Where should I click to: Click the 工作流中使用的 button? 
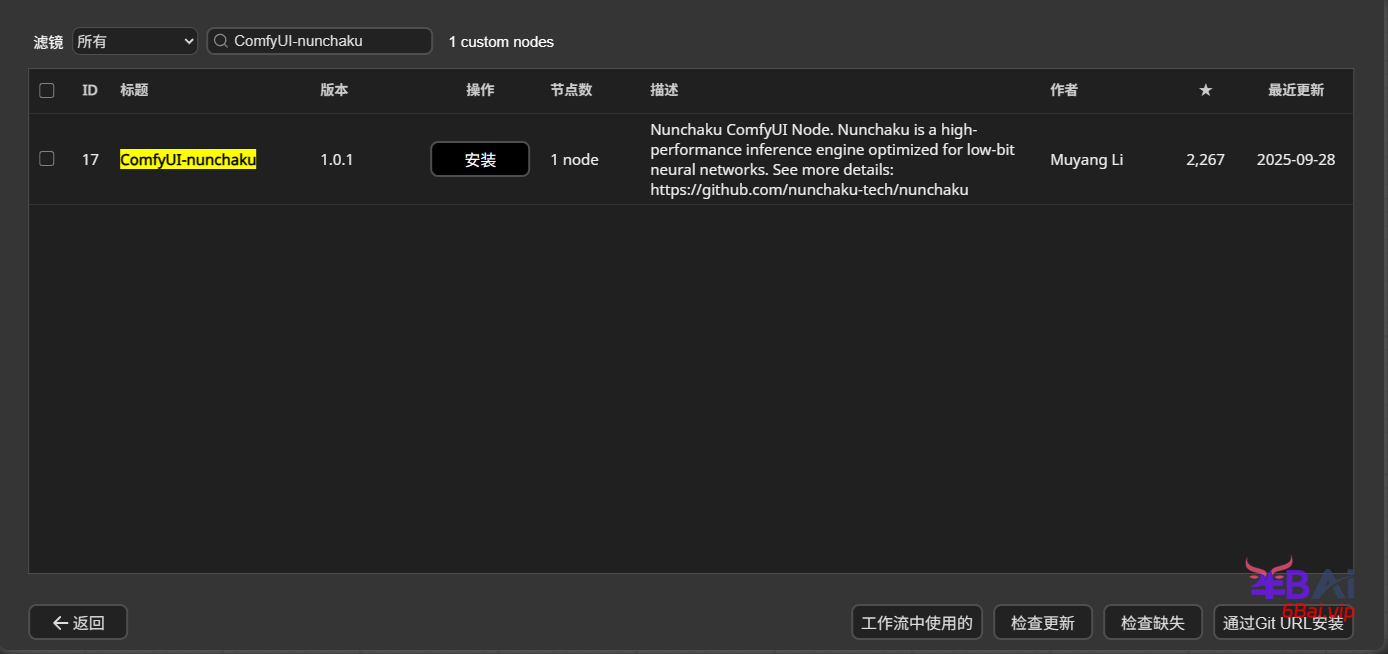pos(917,622)
